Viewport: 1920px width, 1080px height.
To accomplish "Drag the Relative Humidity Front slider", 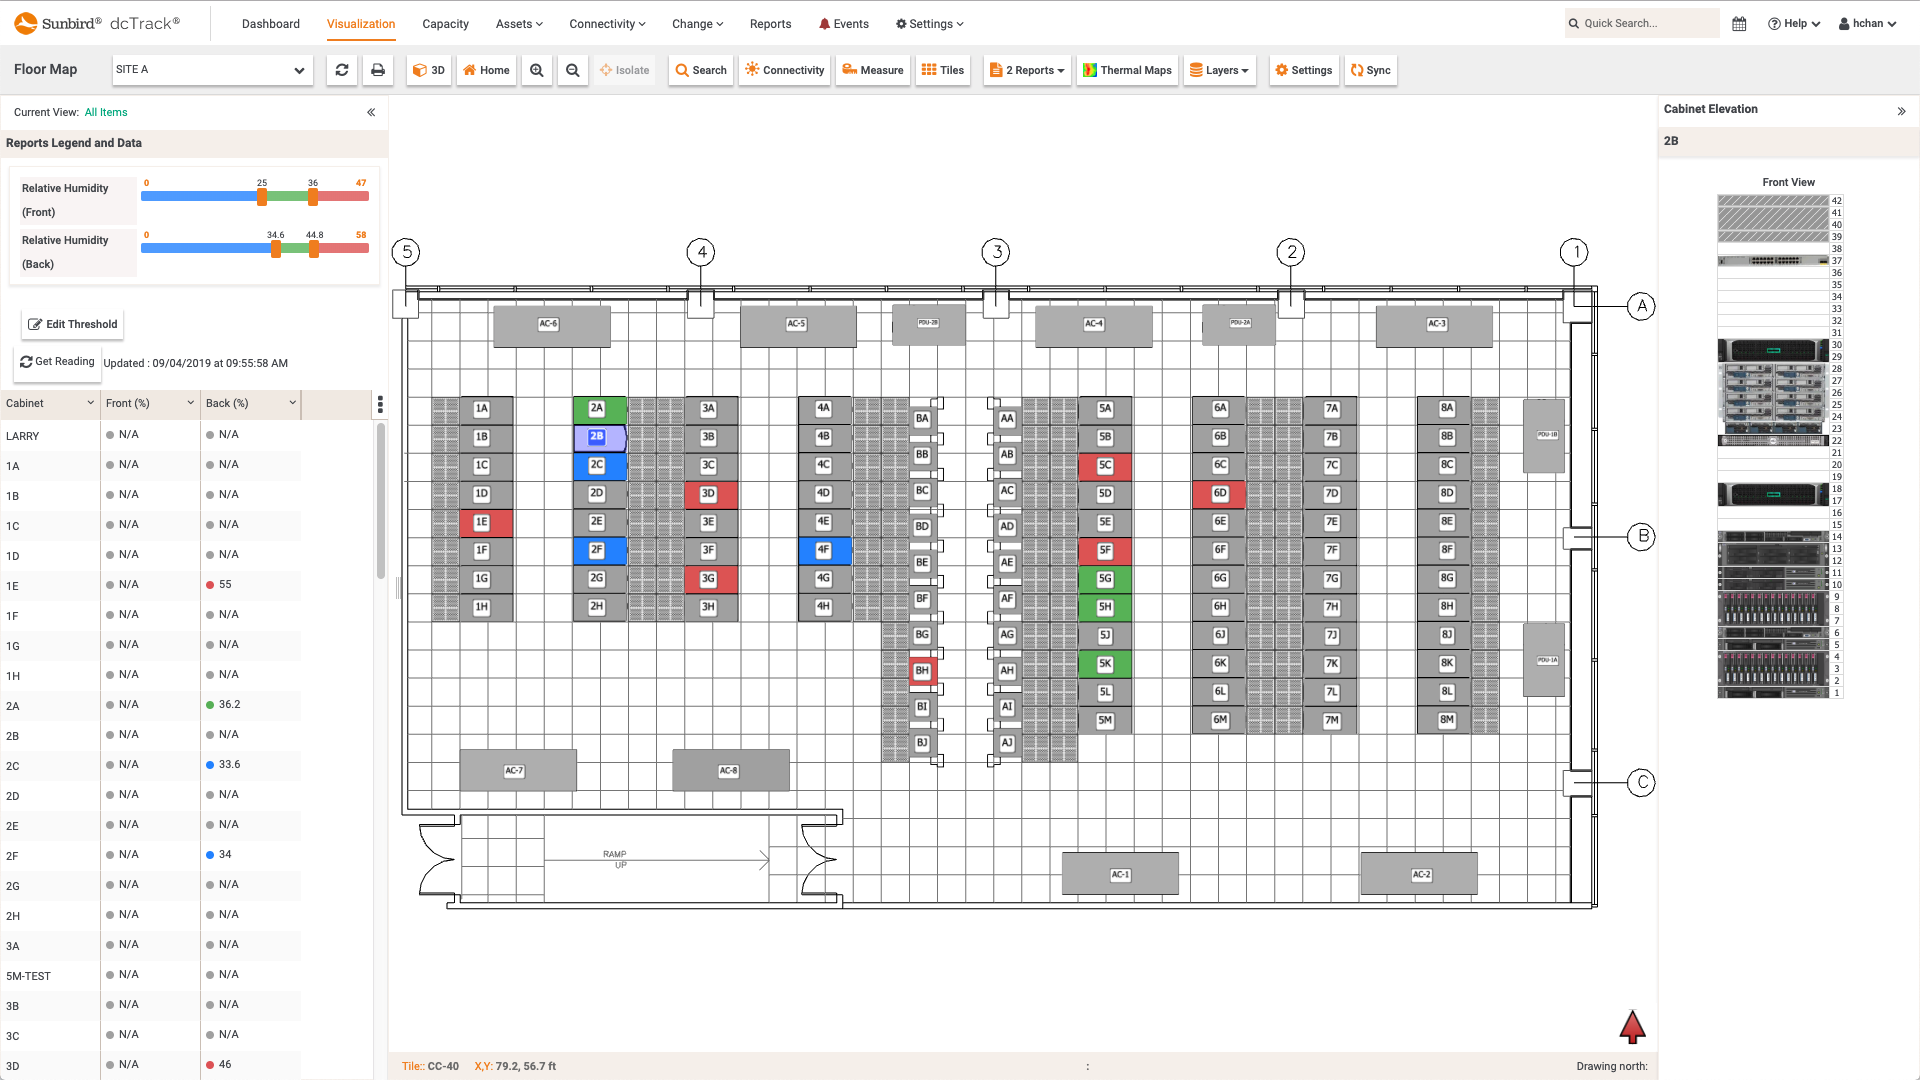I will click(262, 198).
